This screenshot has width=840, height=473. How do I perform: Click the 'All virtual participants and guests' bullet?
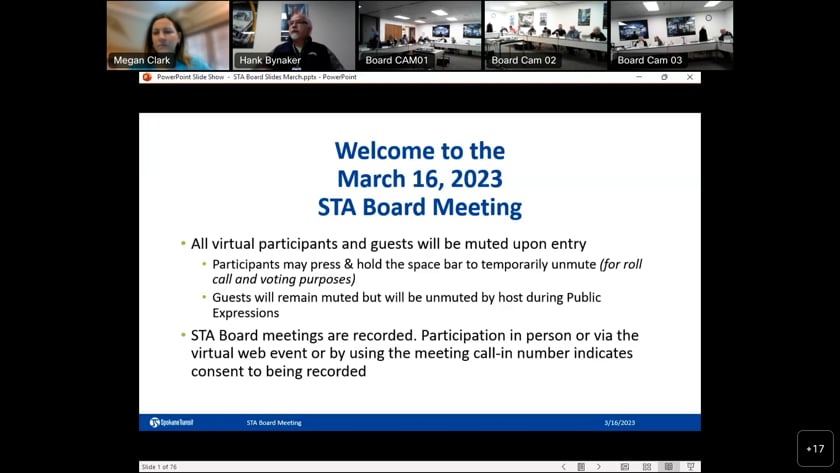click(388, 244)
